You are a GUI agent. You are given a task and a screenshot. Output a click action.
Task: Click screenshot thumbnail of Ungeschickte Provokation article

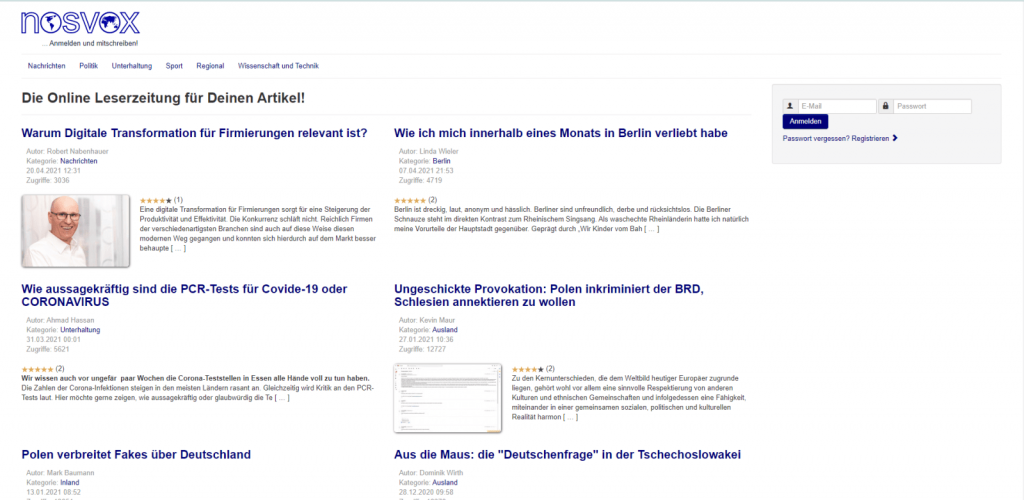(x=448, y=398)
